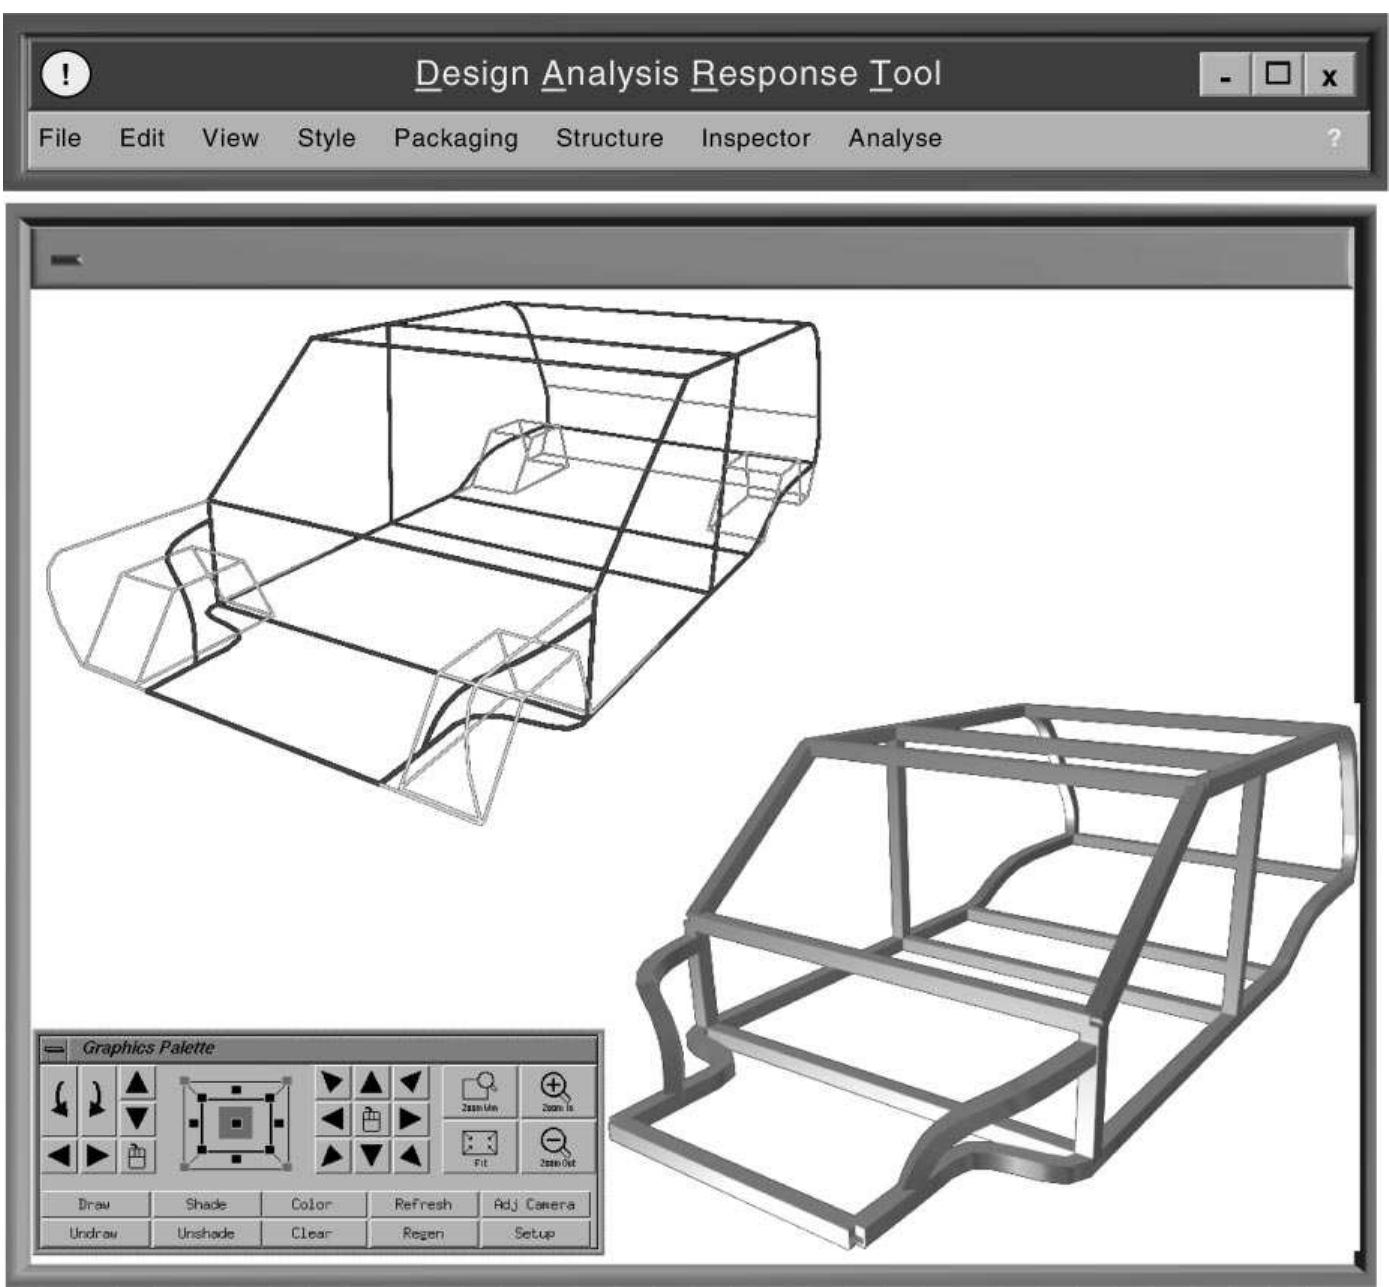
Task: Click the Zoom Out magnifier
Action: click(x=557, y=1147)
